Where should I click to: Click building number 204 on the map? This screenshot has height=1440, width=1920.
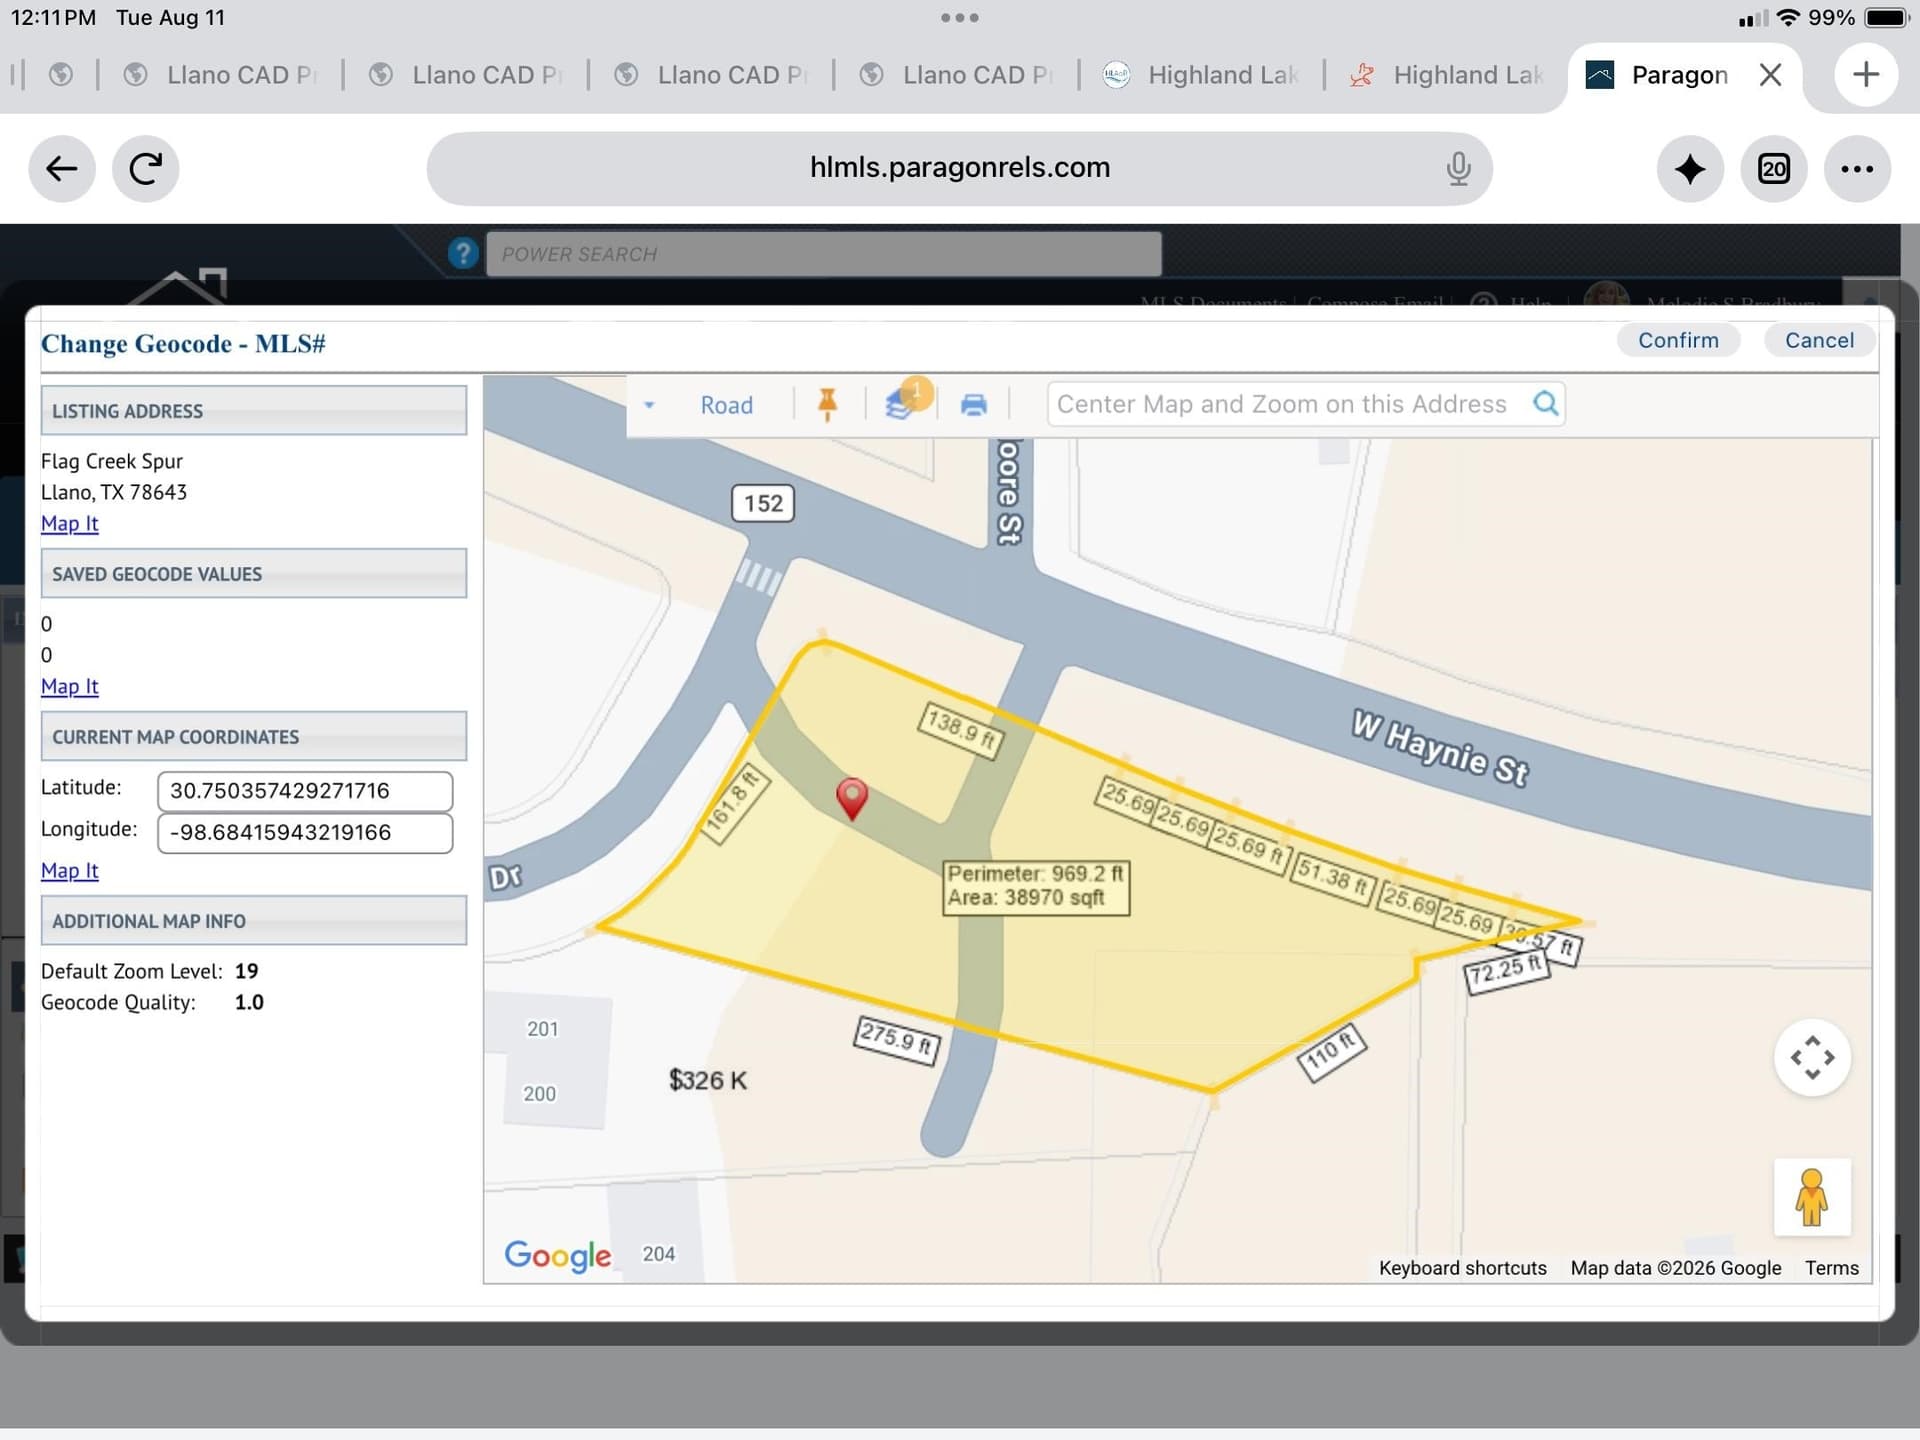659,1254
